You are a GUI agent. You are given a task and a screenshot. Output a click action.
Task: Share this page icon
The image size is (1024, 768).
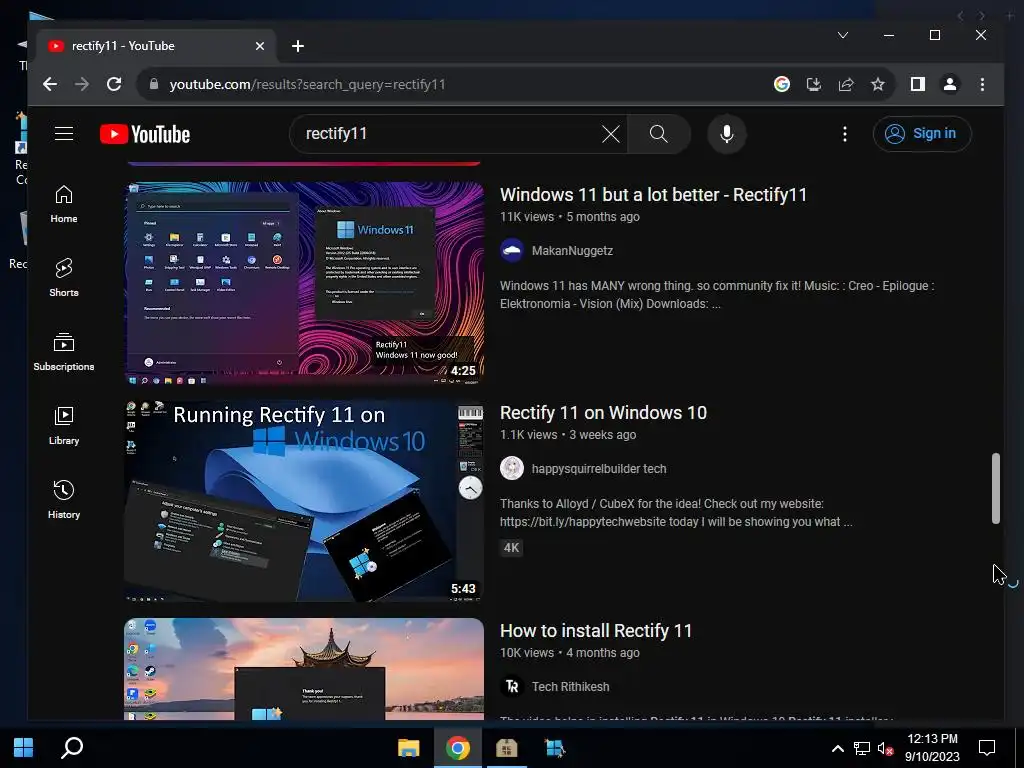[846, 84]
